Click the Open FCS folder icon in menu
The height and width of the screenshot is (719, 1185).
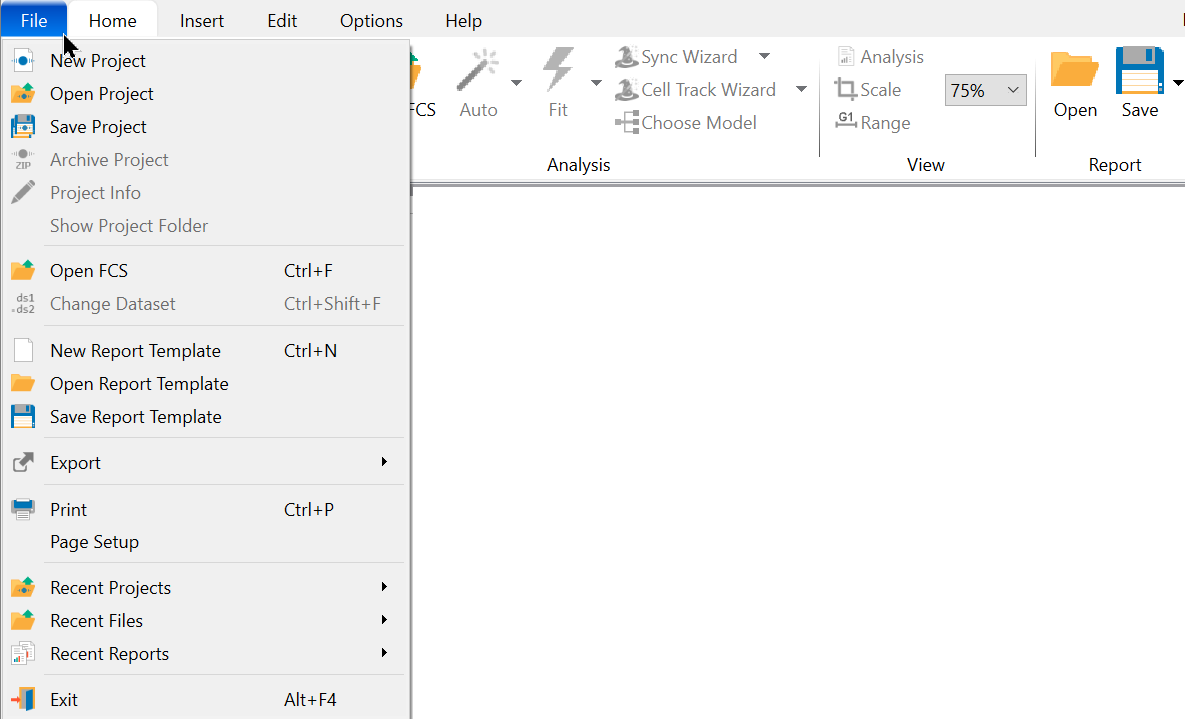tap(23, 271)
